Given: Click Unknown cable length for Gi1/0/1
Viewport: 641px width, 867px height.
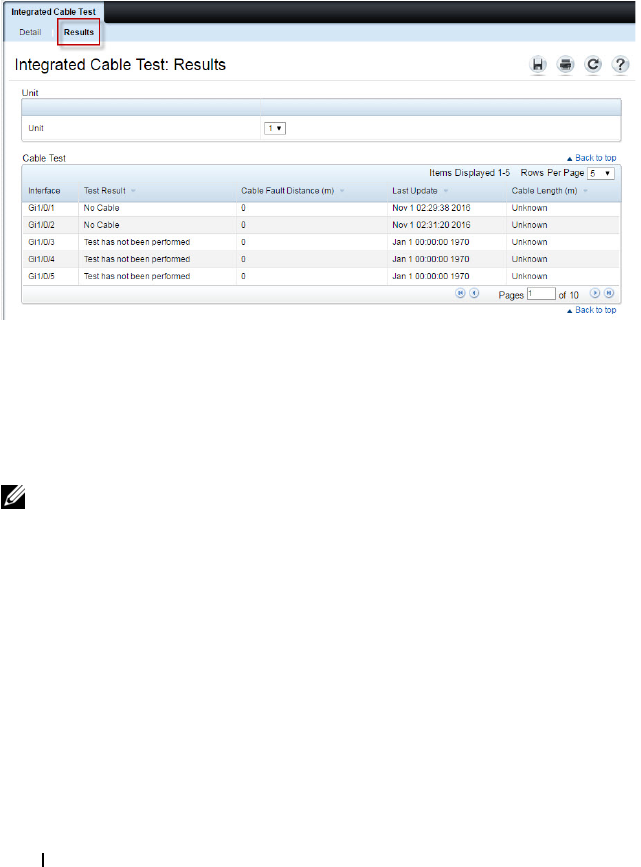Looking at the screenshot, I should 529,208.
